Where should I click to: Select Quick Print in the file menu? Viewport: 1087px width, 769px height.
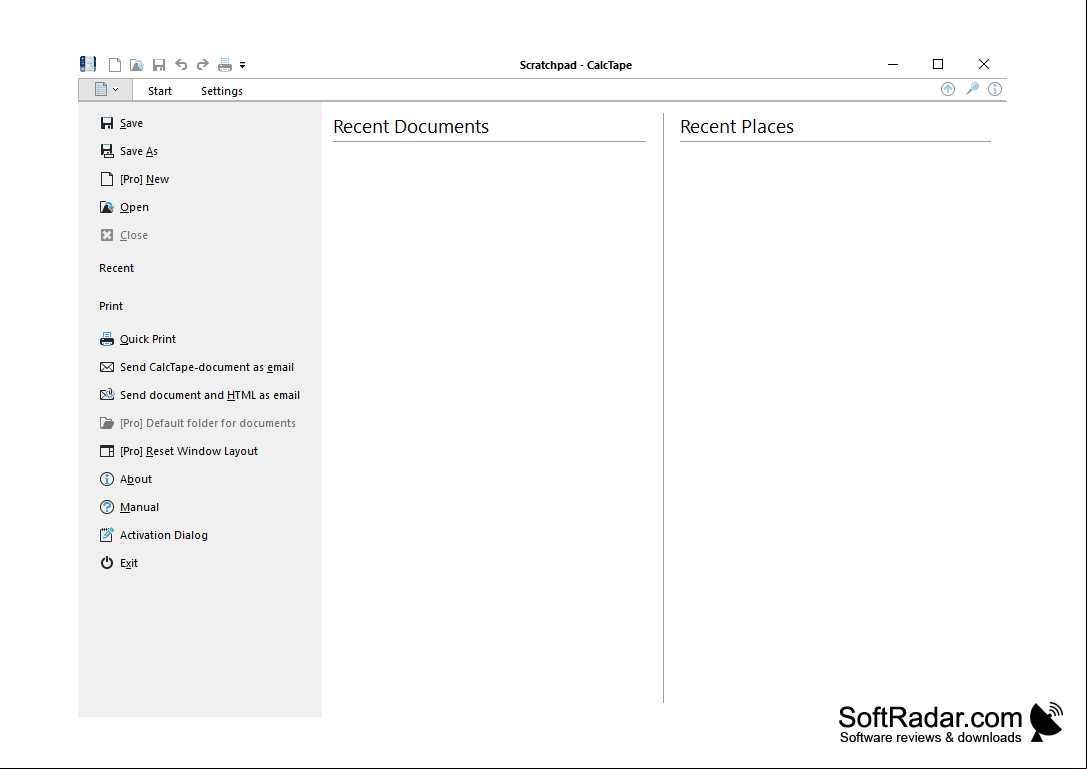pyautogui.click(x=138, y=339)
